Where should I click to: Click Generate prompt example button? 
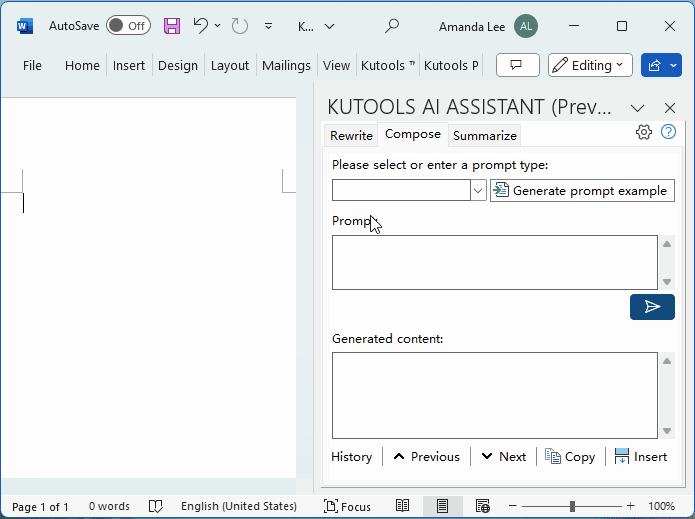[x=582, y=190]
